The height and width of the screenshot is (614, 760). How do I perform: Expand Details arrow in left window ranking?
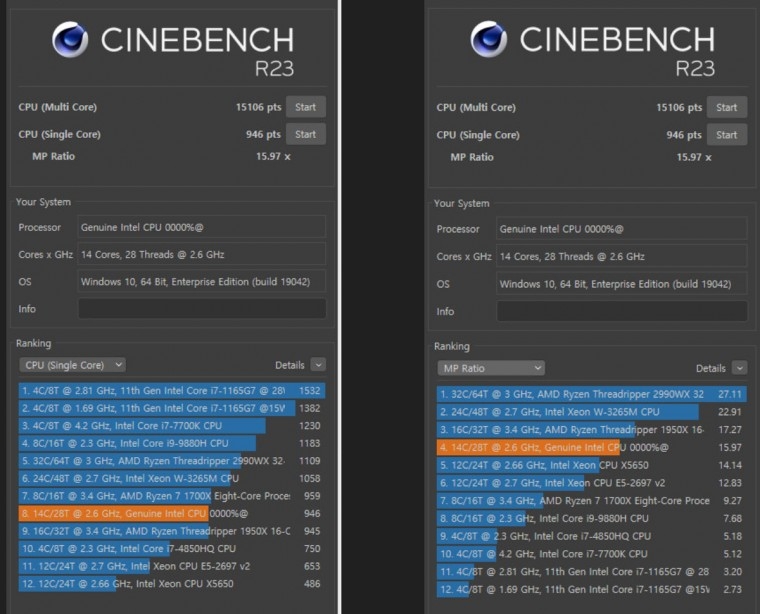[318, 365]
